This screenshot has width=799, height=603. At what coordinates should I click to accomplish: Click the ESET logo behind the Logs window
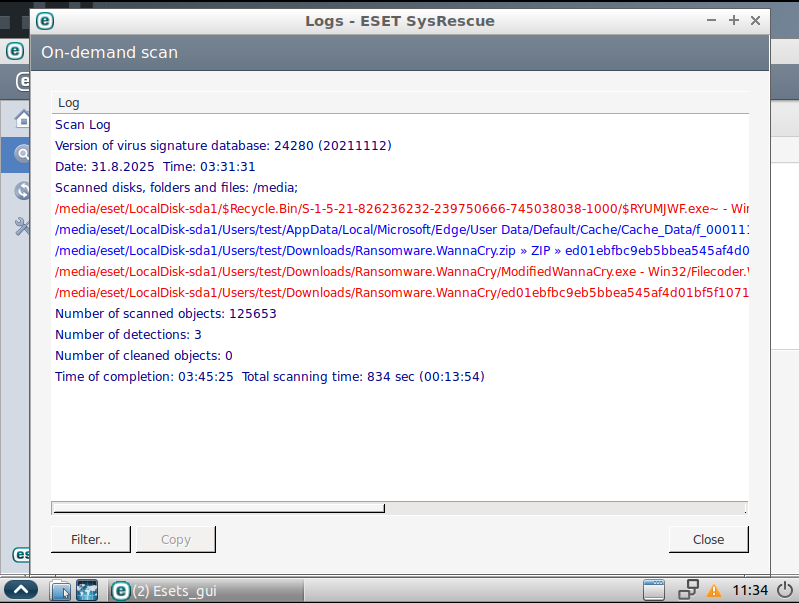click(x=15, y=51)
